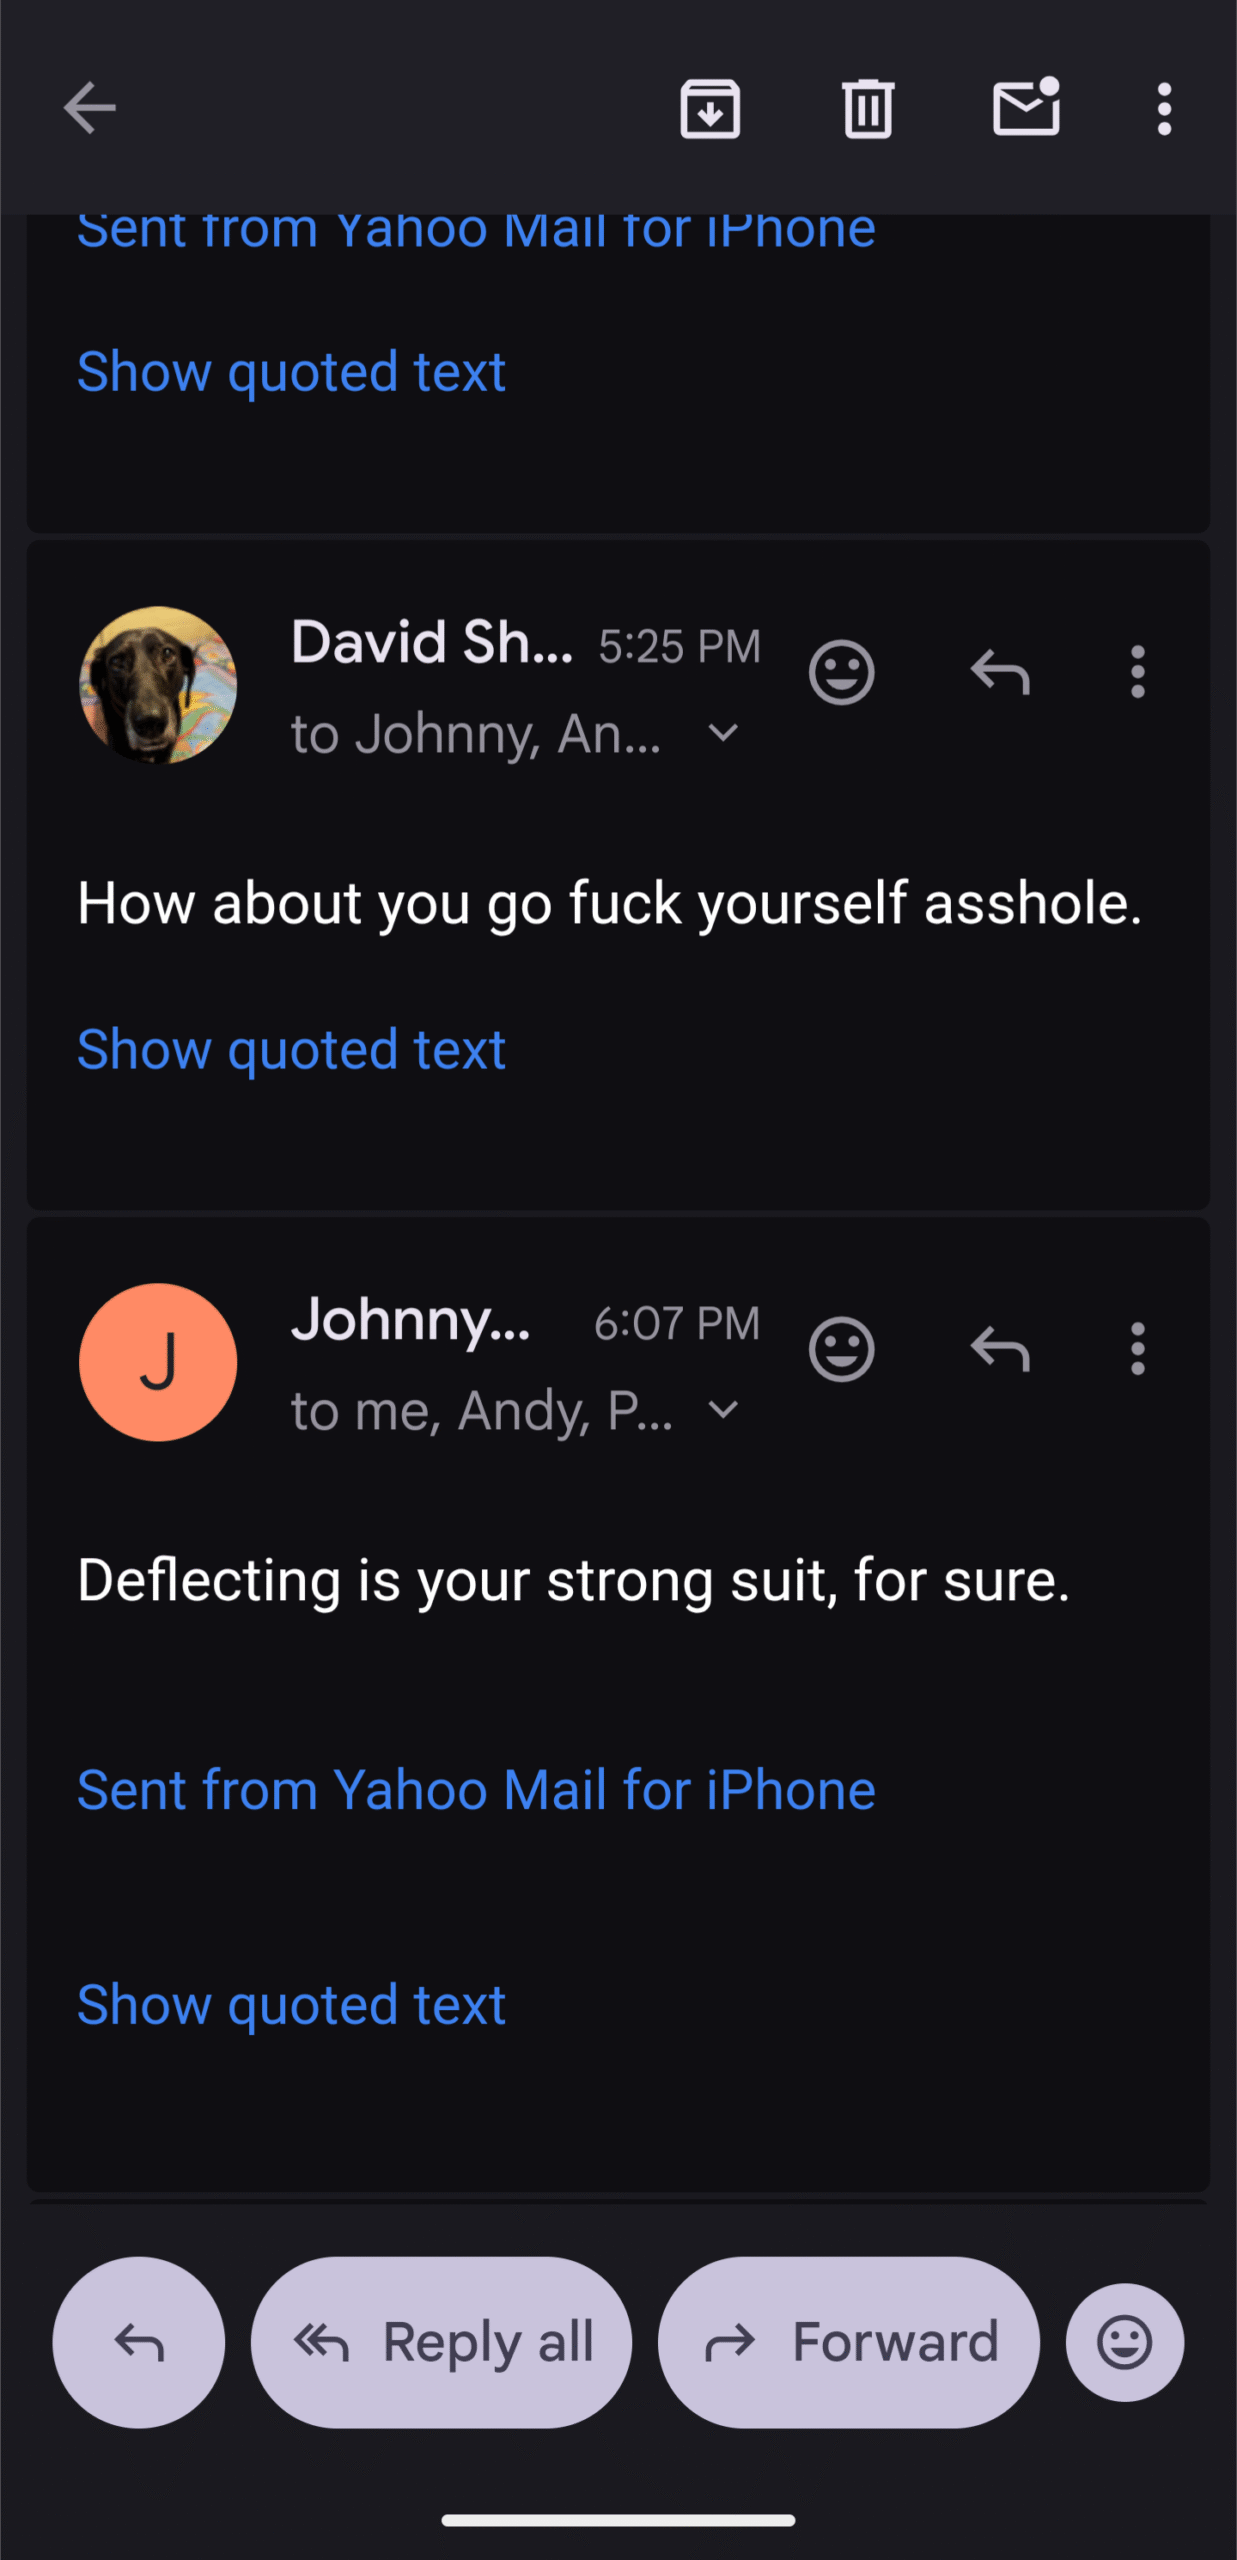Open more options for Johnny's message
Viewport: 1237px width, 2560px height.
pos(1137,1350)
